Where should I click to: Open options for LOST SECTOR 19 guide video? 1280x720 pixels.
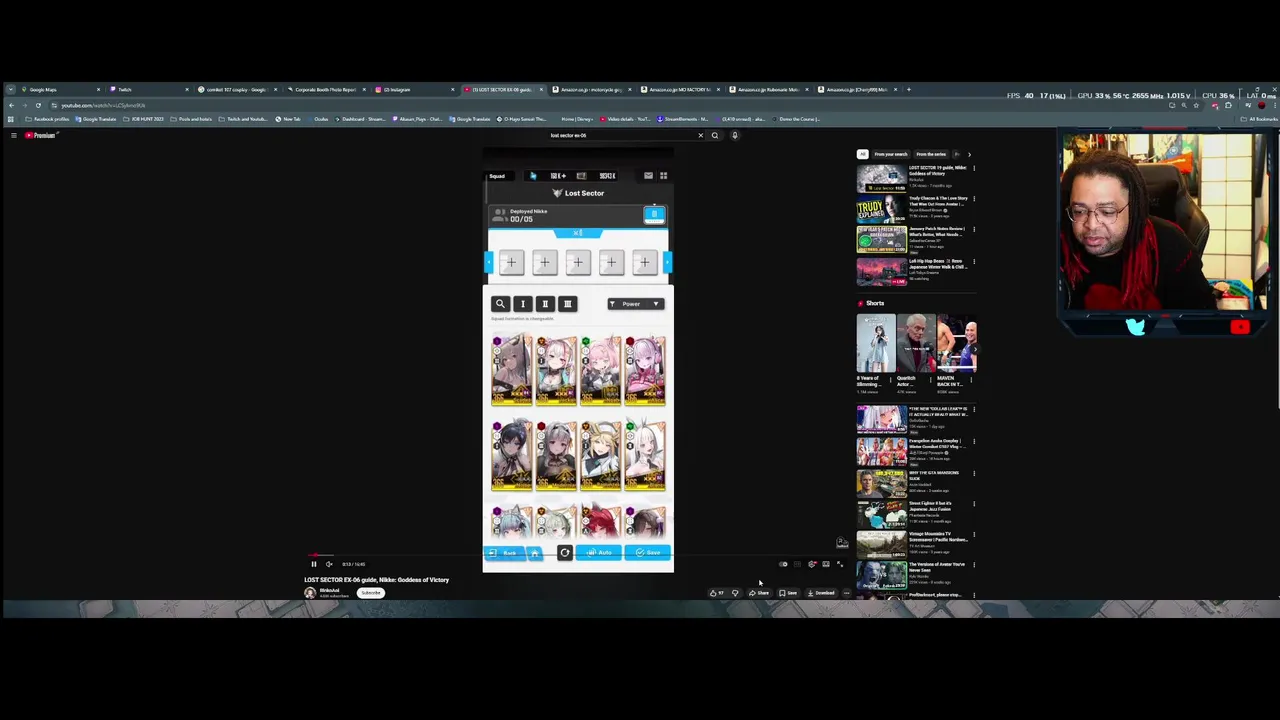974,168
